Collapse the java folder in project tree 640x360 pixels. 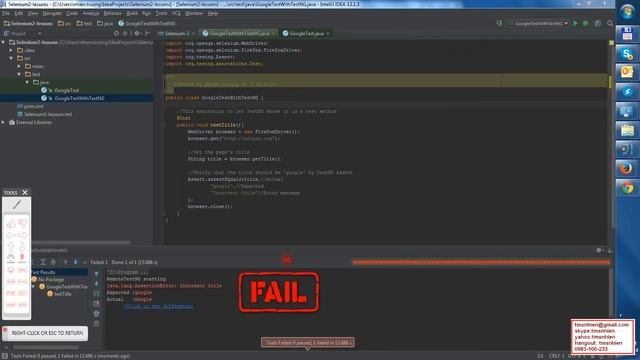[27, 82]
